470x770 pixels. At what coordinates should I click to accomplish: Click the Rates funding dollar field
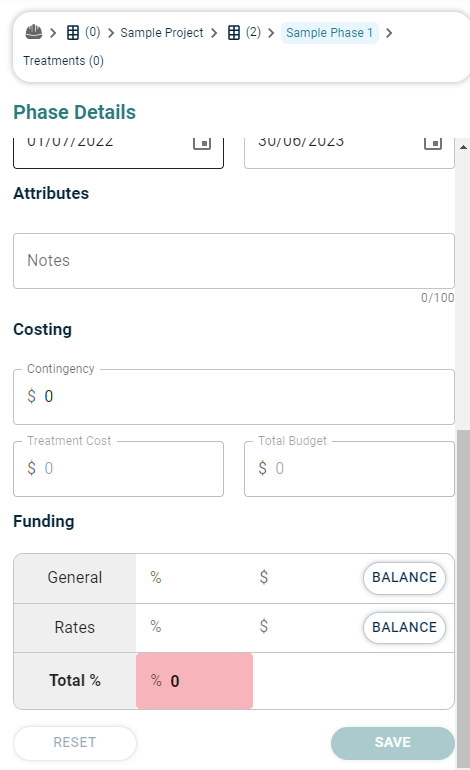coord(304,627)
